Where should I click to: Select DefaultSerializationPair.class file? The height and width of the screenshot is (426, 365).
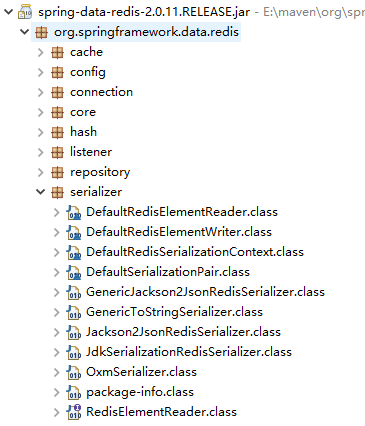tap(168, 272)
